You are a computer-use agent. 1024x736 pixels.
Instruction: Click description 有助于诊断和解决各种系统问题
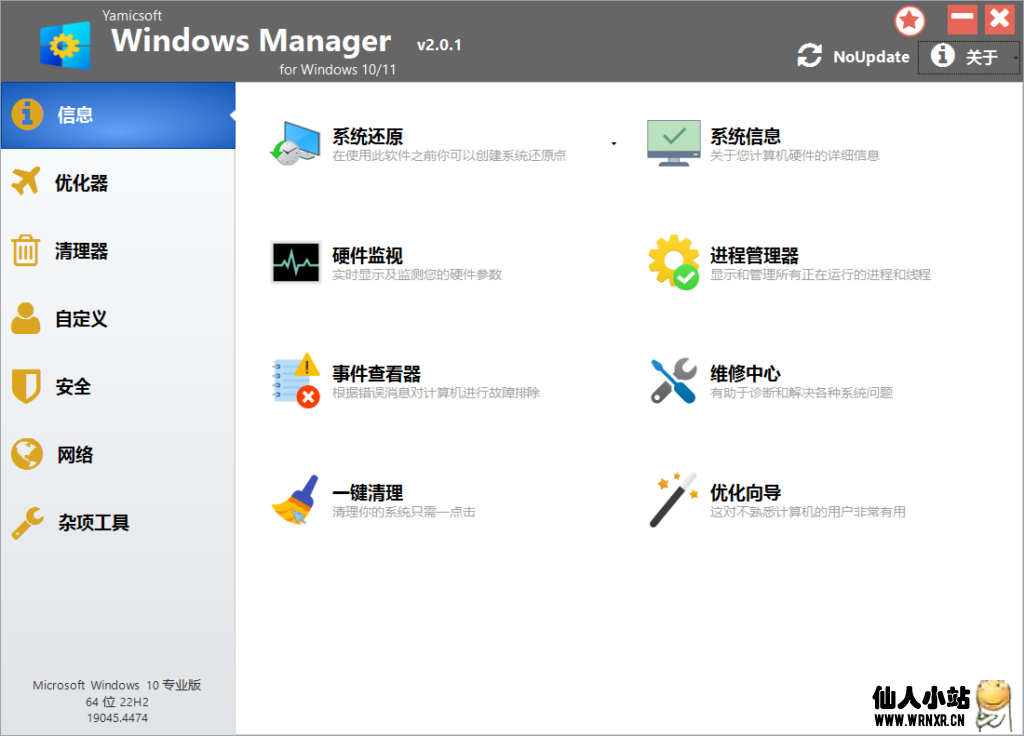click(x=801, y=392)
